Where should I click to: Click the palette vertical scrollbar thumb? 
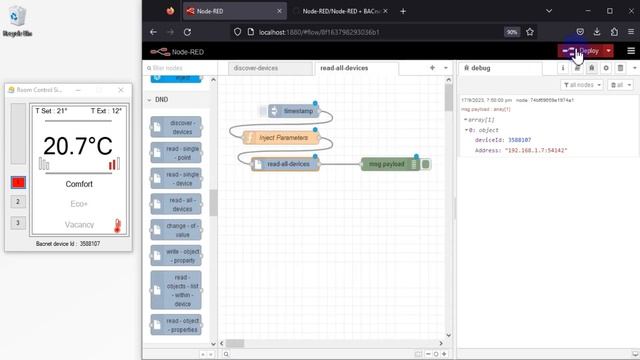[213, 203]
